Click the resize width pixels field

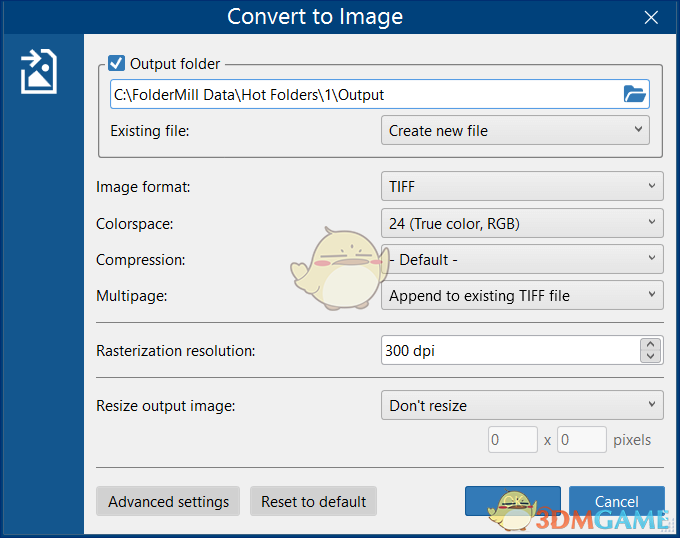click(513, 440)
